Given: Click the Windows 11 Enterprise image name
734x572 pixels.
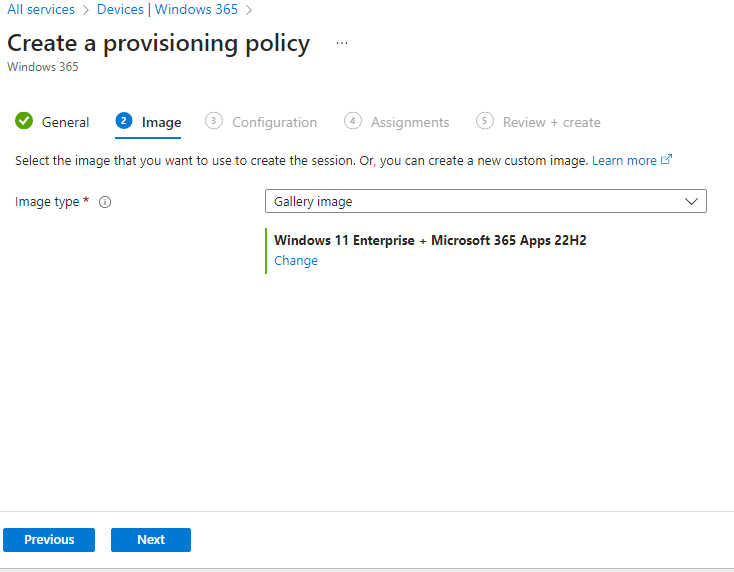Looking at the screenshot, I should point(430,240).
